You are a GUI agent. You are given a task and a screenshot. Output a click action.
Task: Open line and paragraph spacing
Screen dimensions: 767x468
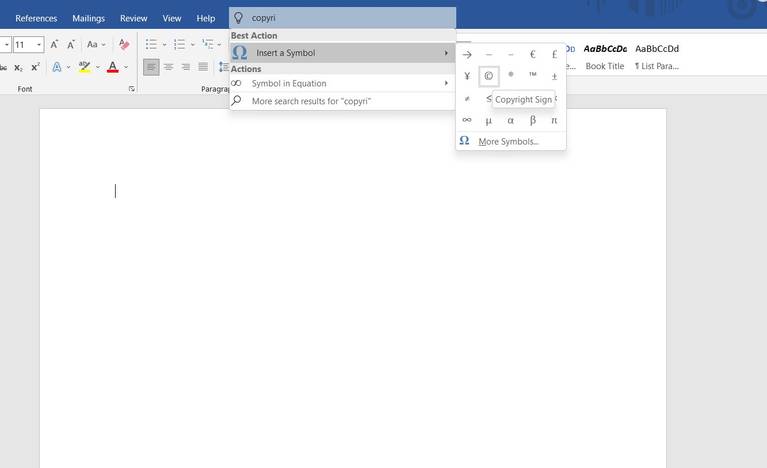click(224, 67)
